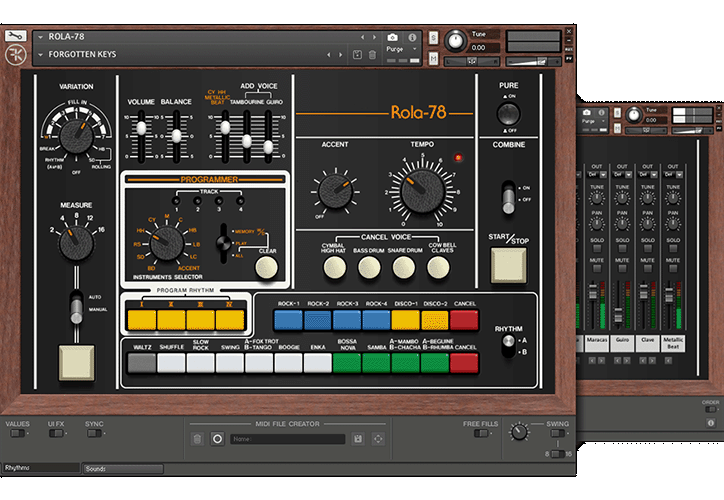Screen dimensions: 724x500
Task: Click the programmer Clear button
Action: click(x=266, y=267)
